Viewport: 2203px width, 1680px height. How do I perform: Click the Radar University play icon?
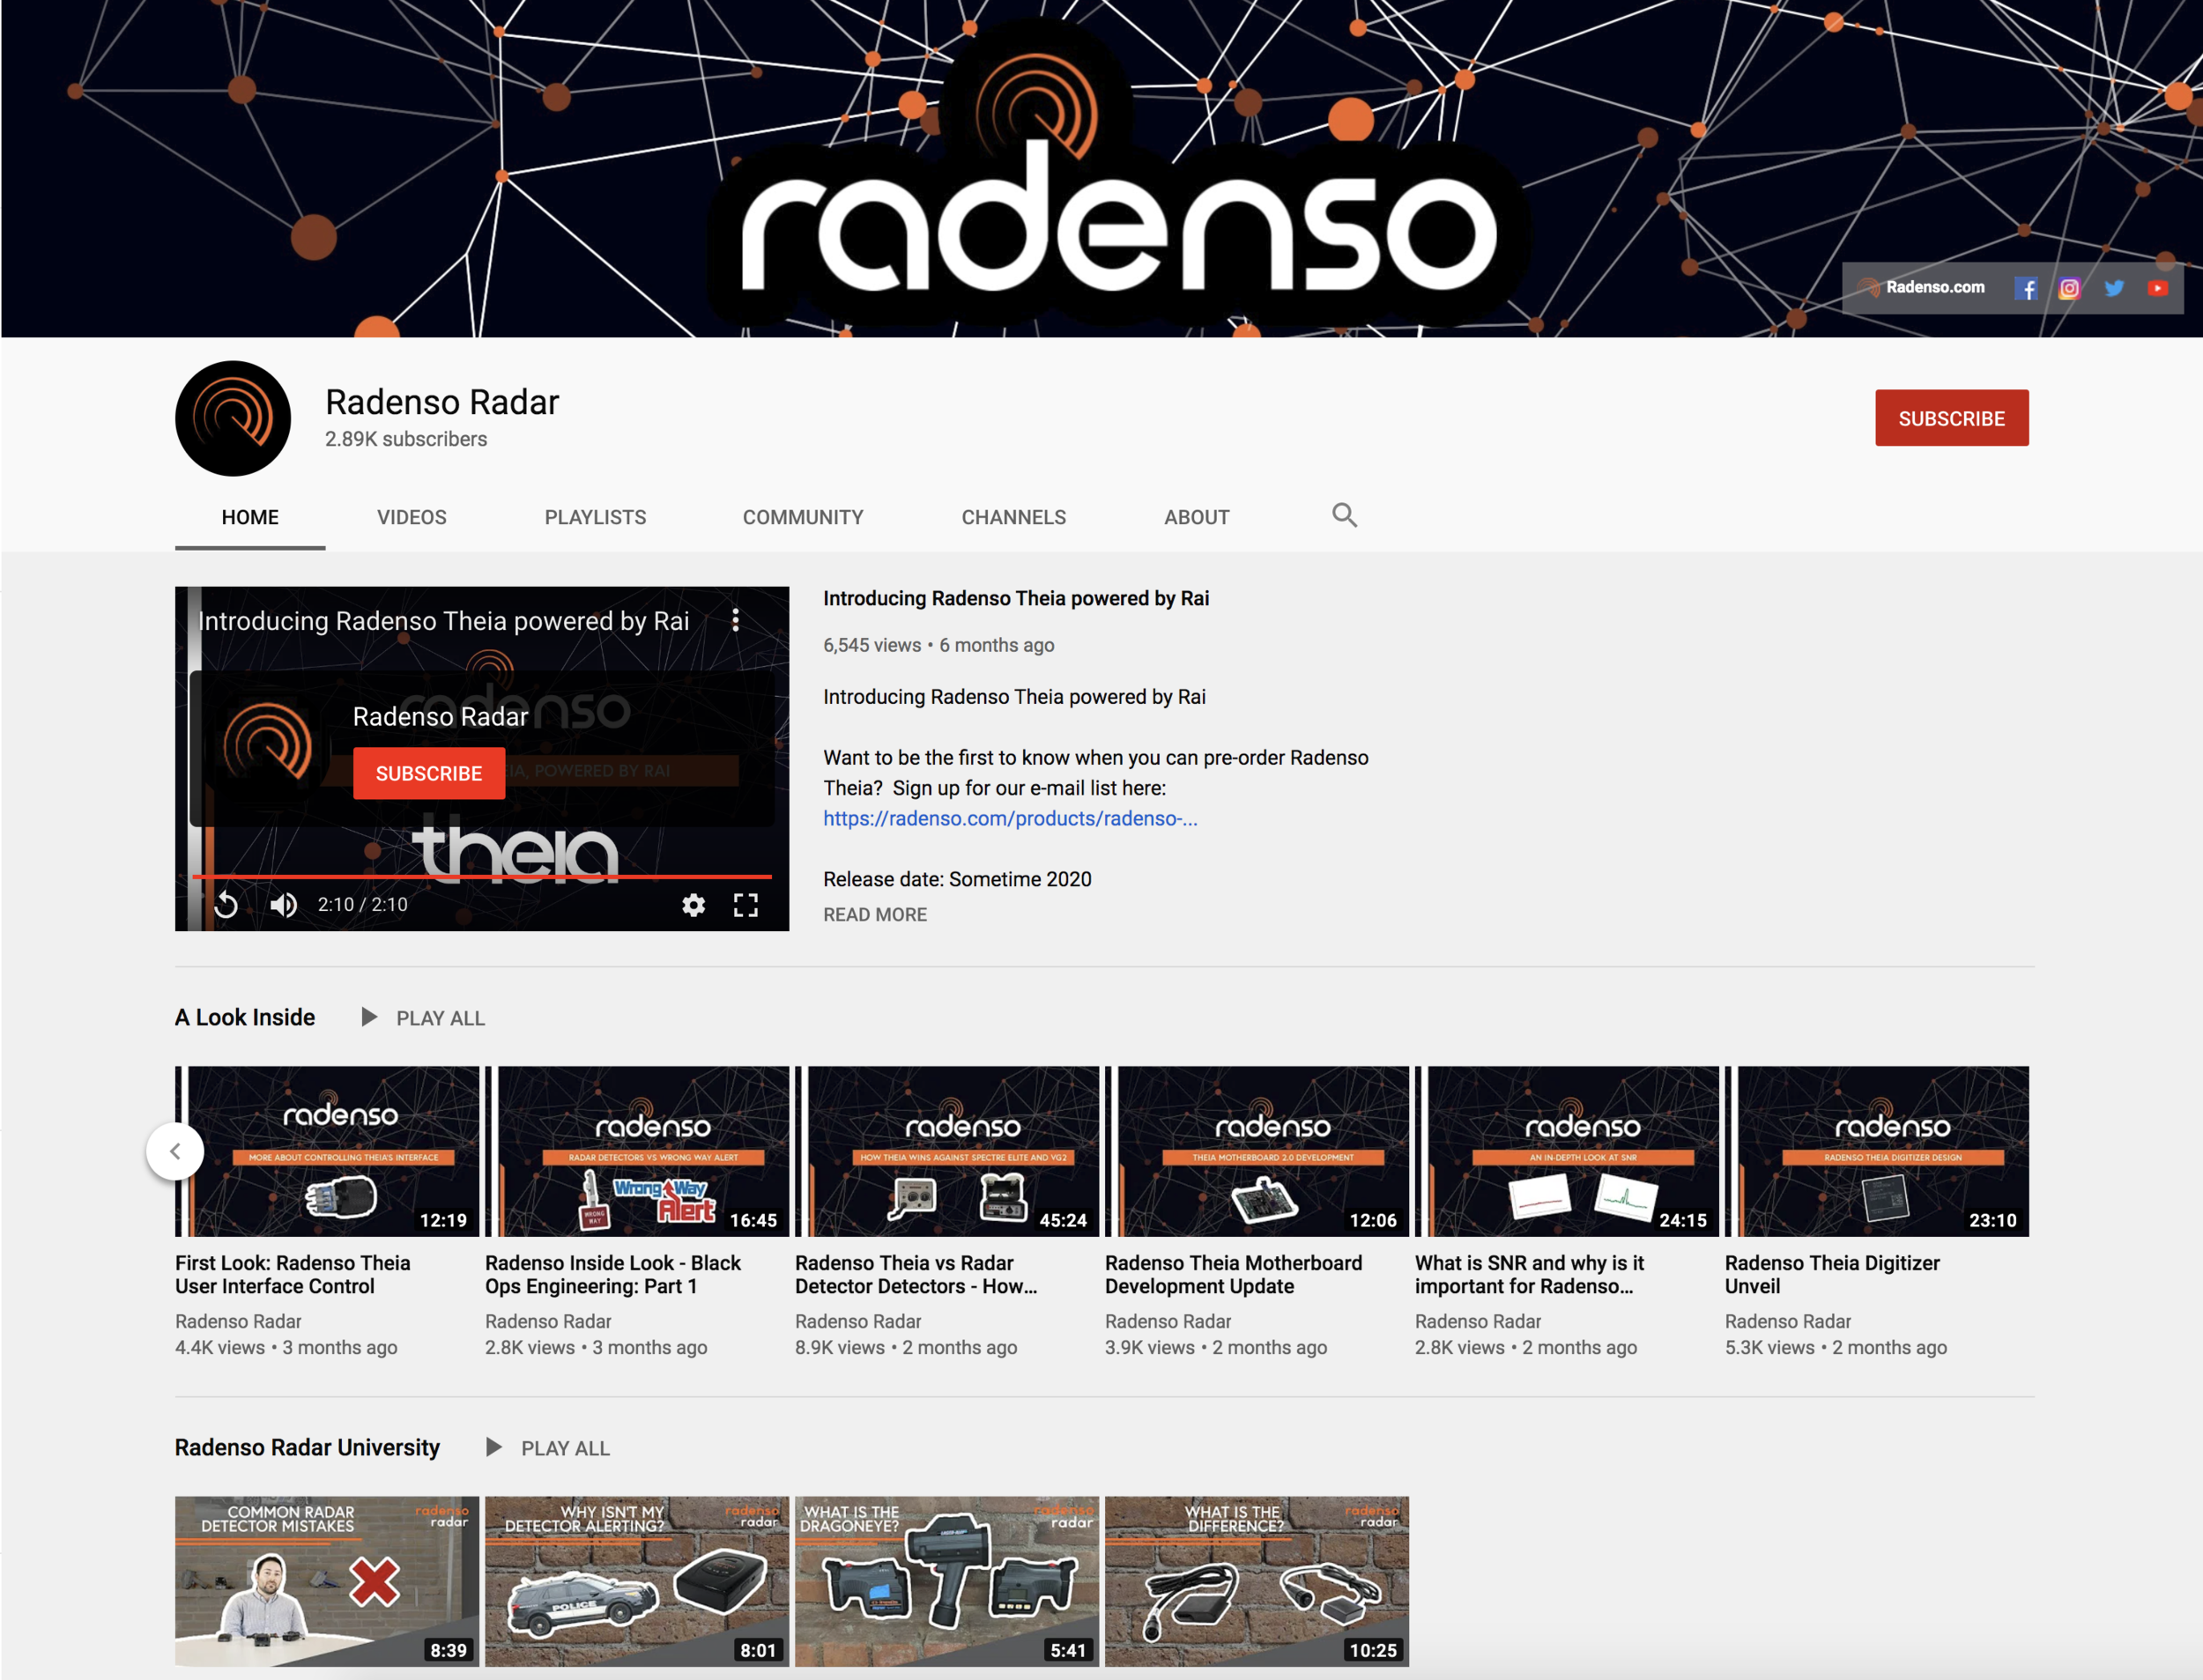point(494,1447)
